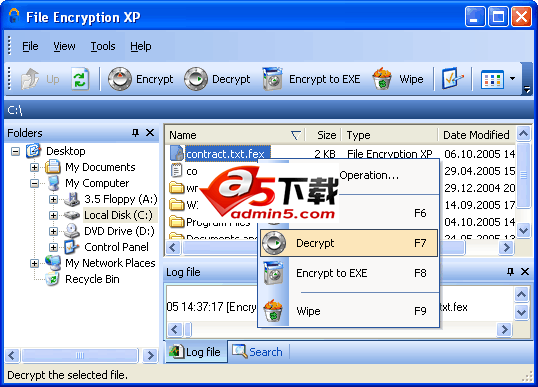Click file list scroll down arrow

524,230
